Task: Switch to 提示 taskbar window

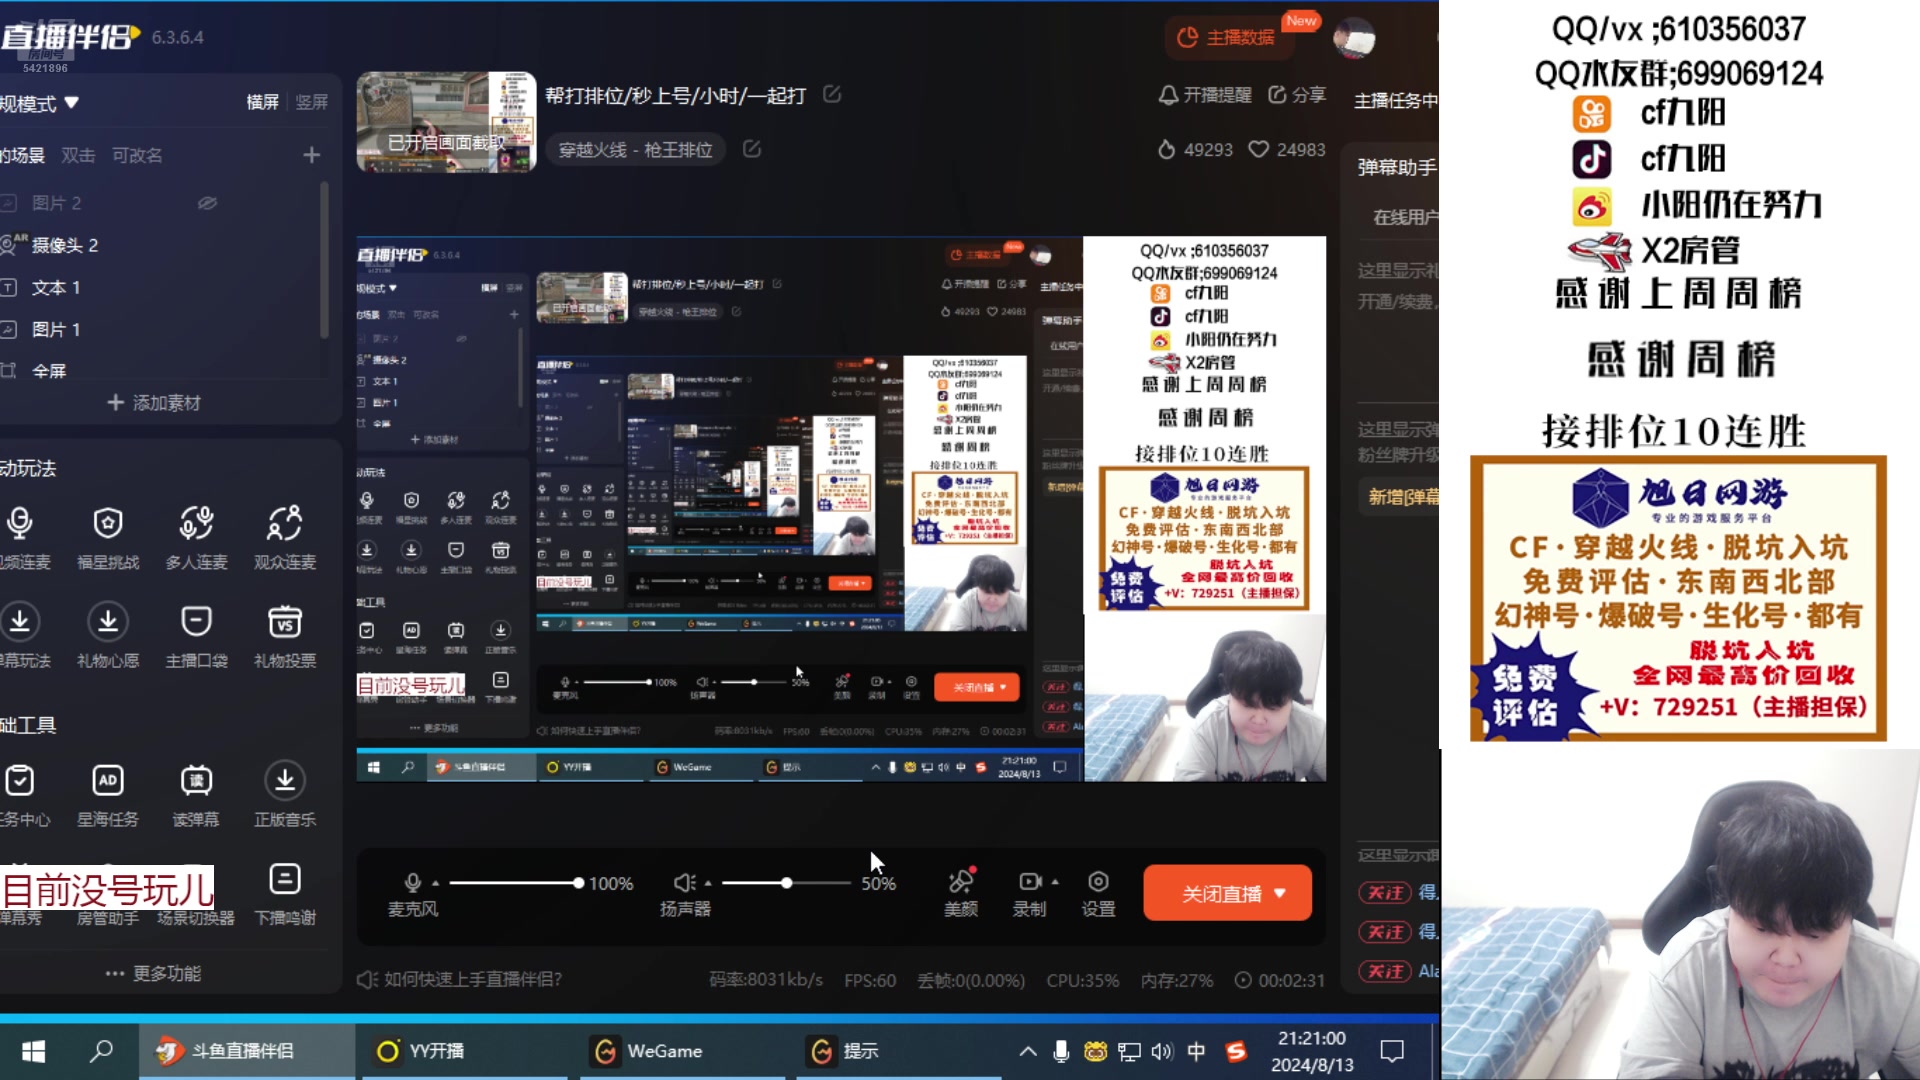Action: [898, 1051]
